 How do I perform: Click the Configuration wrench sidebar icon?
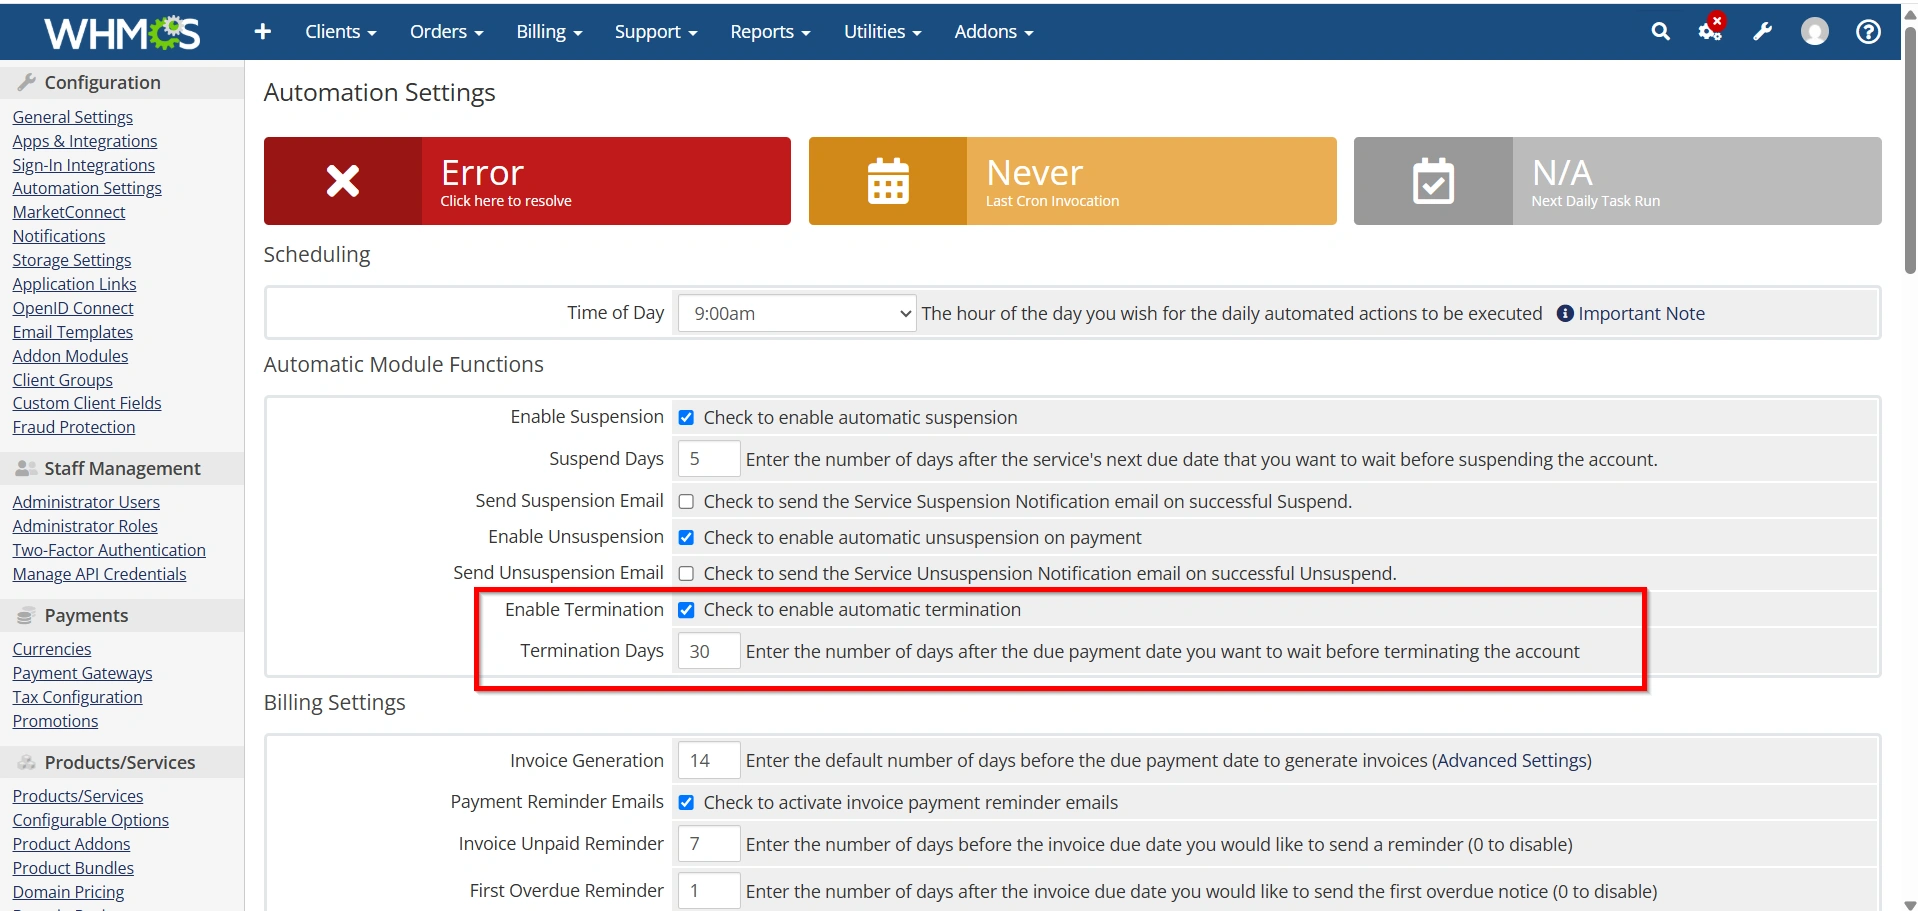(27, 82)
